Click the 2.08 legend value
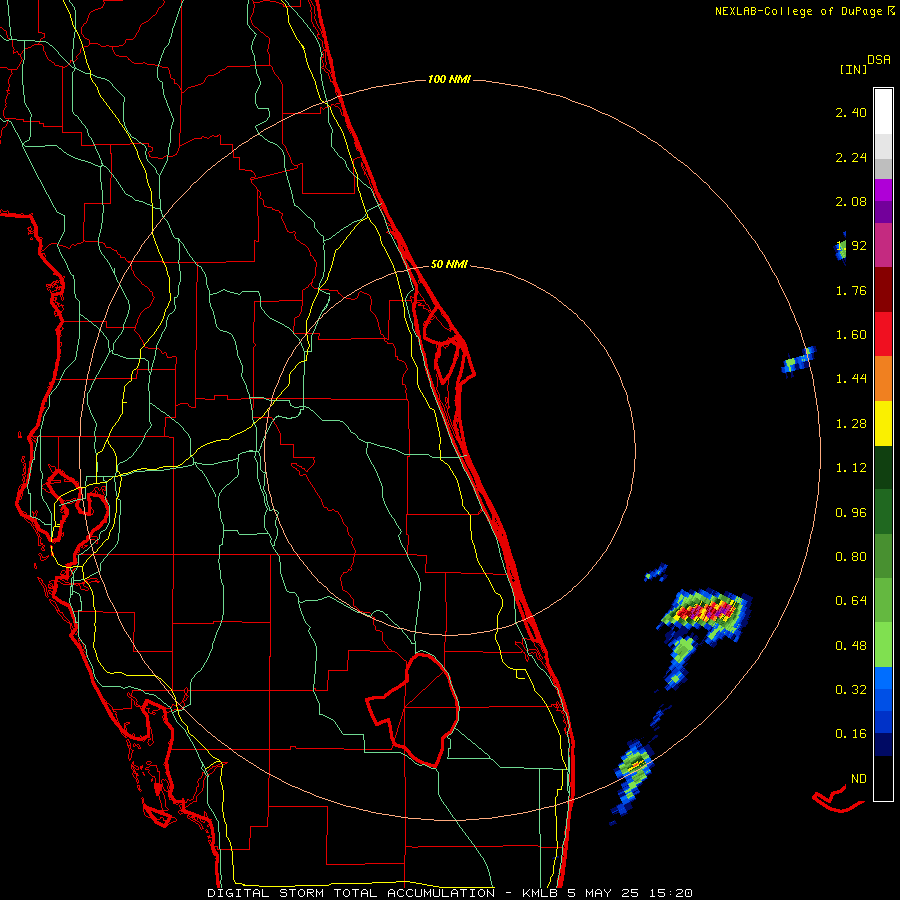This screenshot has height=900, width=900. point(851,201)
